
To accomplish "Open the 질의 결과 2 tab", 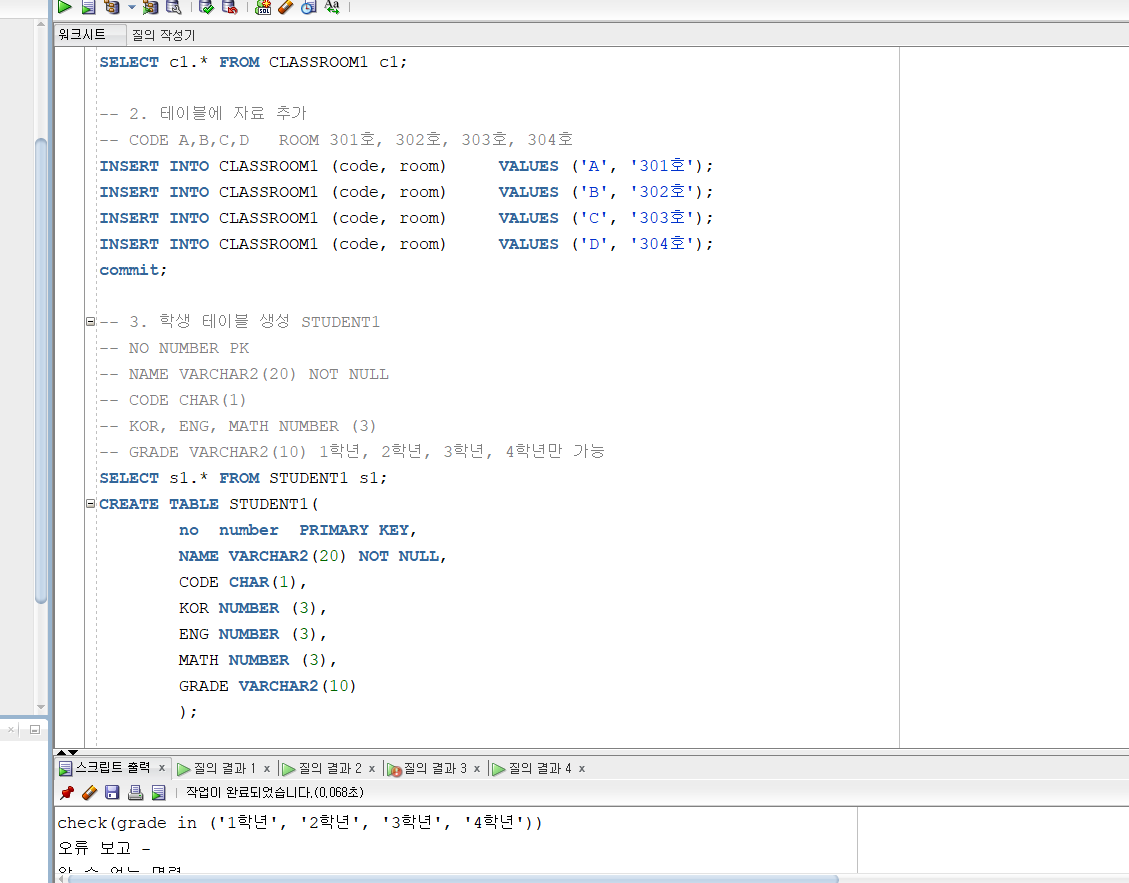I will click(322, 768).
